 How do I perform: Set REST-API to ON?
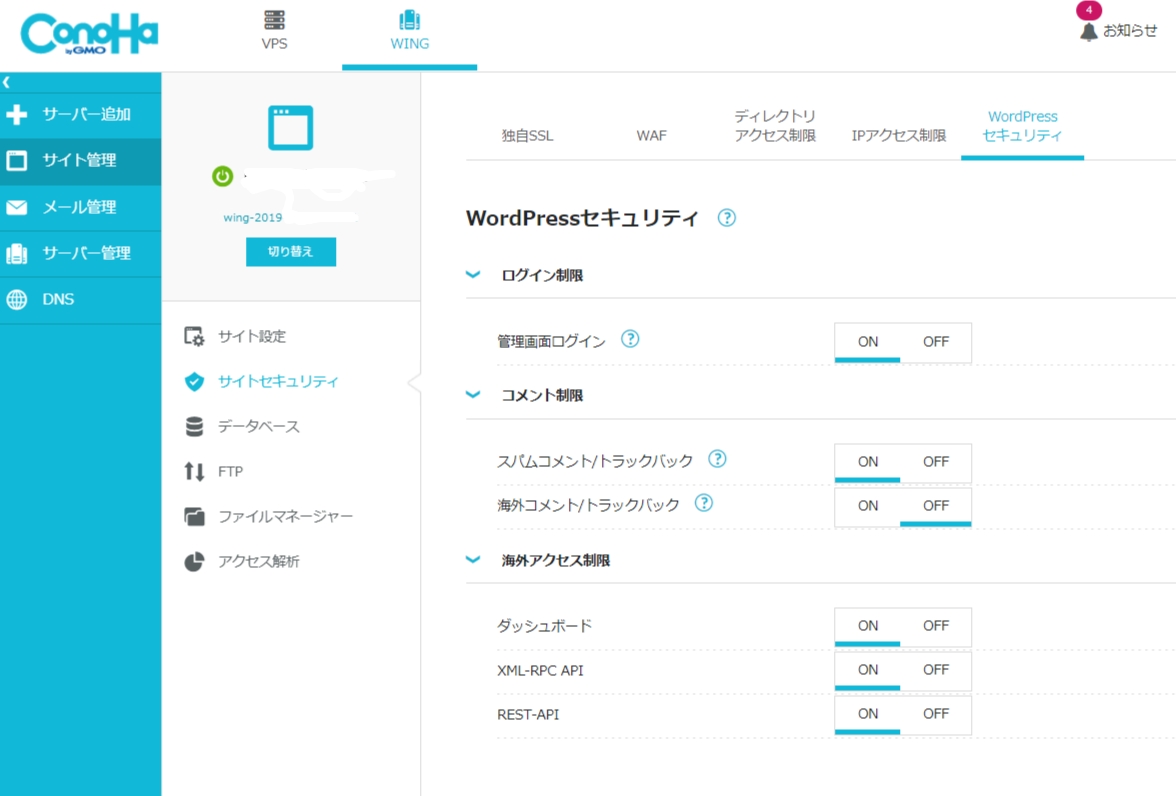tap(868, 714)
